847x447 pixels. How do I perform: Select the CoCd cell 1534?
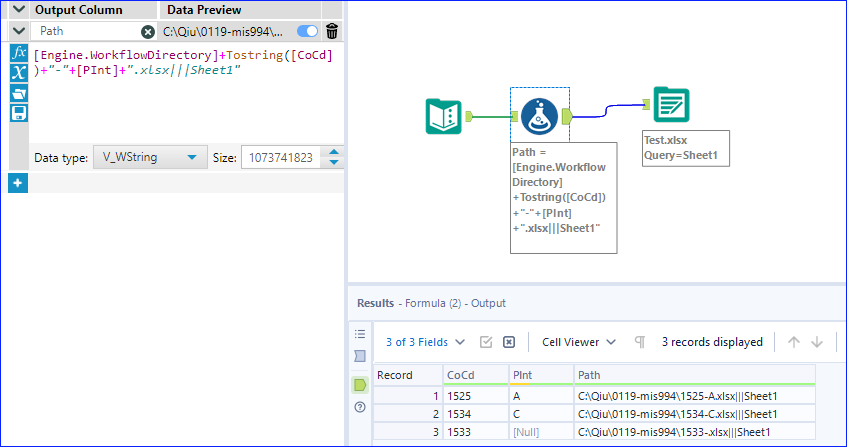tap(476, 414)
